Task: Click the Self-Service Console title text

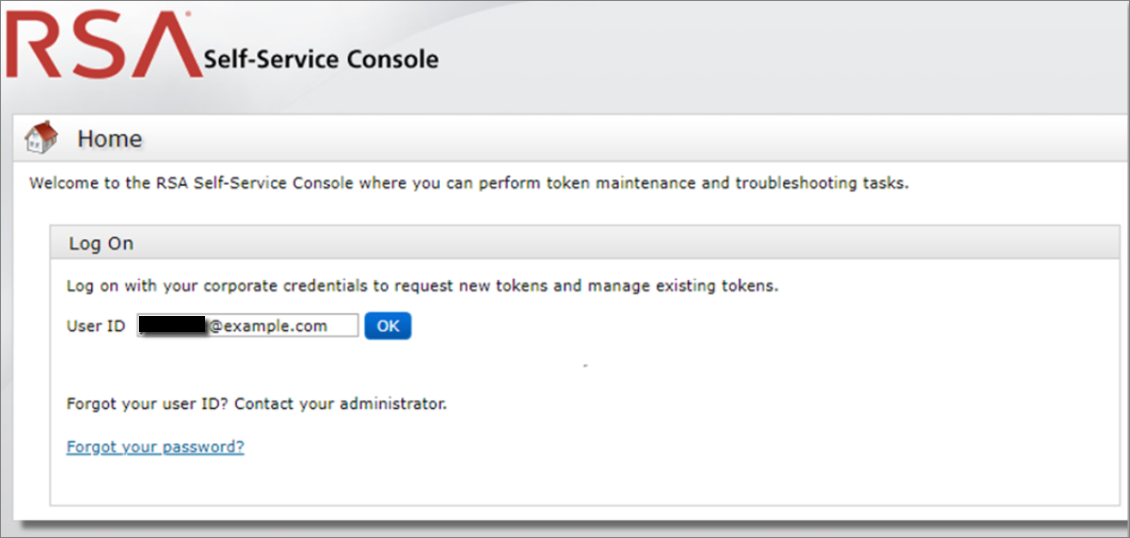Action: tap(321, 59)
